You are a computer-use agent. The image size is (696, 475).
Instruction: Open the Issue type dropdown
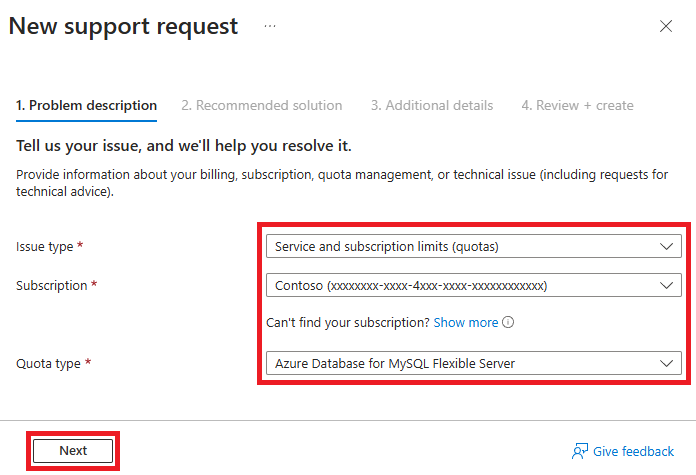[x=474, y=246]
